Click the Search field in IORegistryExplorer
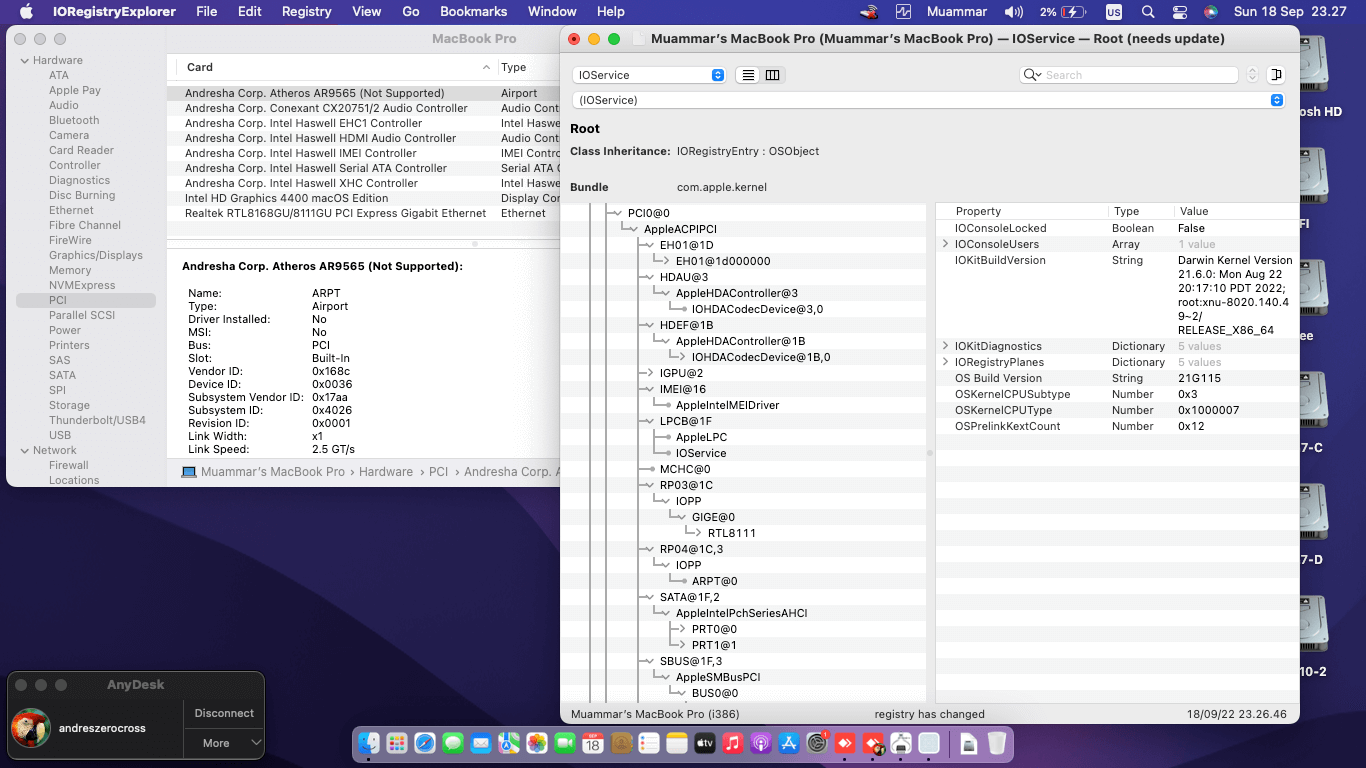Viewport: 1366px width, 768px height. [x=1129, y=75]
